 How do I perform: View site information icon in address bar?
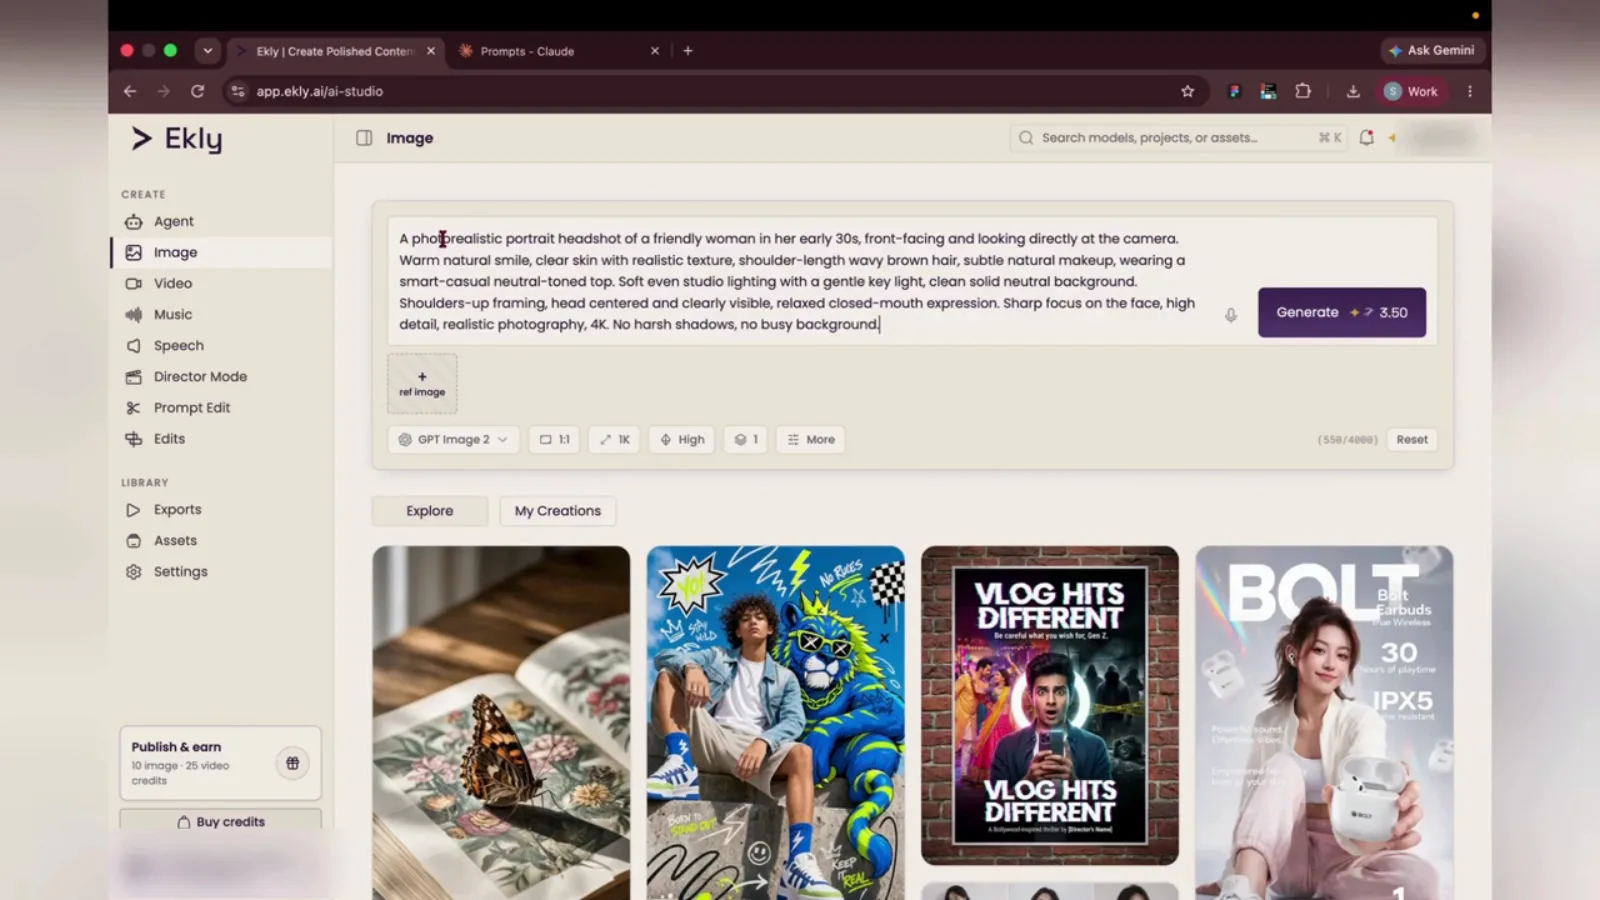coord(238,91)
